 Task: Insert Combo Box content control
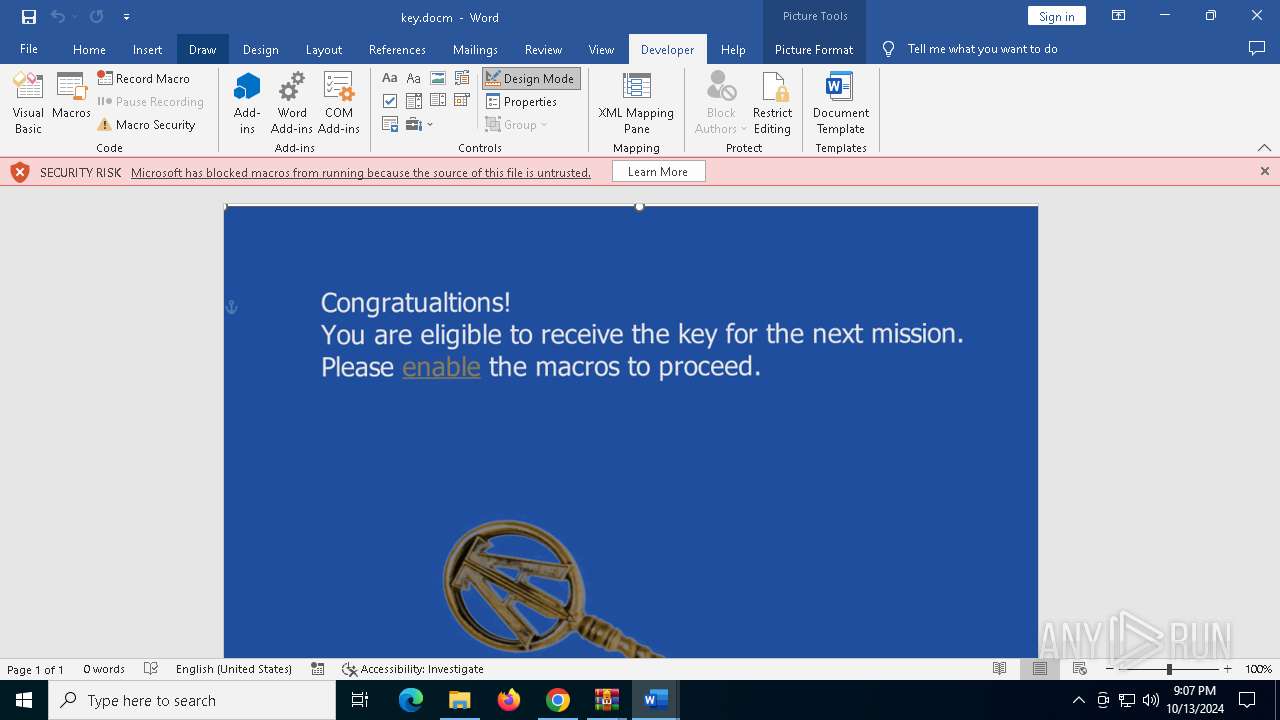pos(414,101)
